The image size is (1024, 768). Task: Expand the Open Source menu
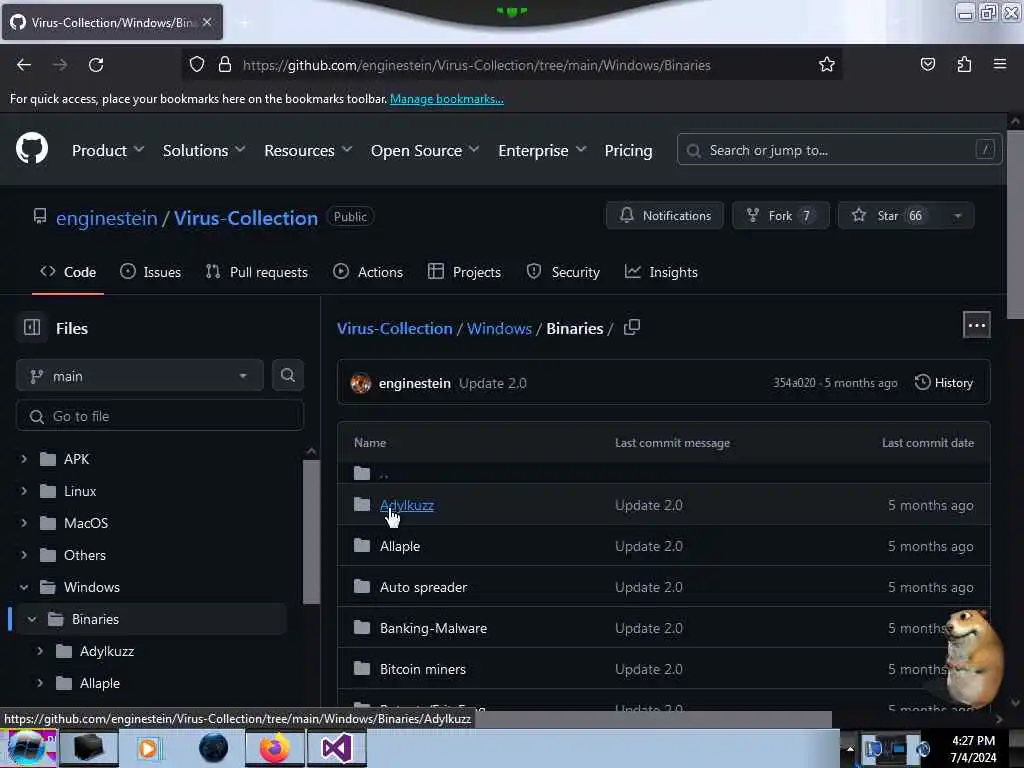pos(425,150)
